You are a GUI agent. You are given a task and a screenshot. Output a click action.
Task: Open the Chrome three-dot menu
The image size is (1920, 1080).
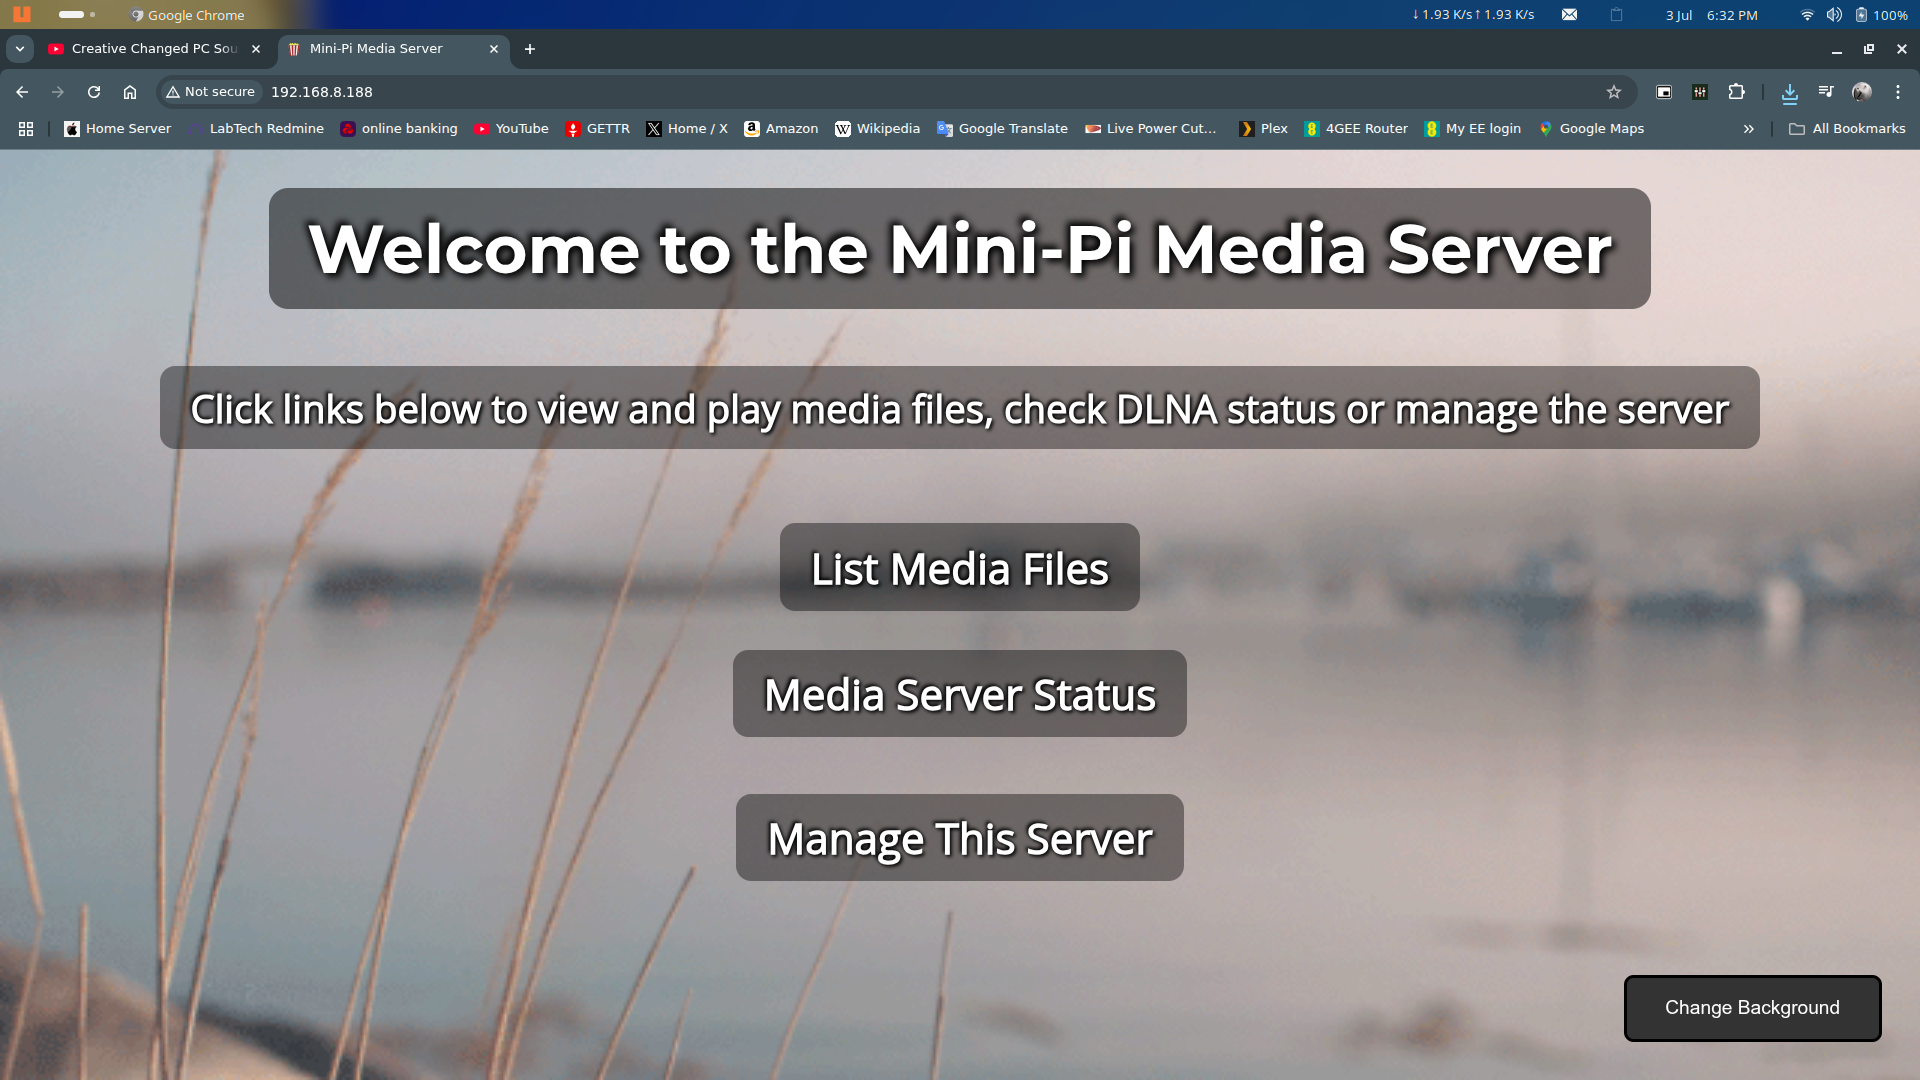tap(1898, 91)
